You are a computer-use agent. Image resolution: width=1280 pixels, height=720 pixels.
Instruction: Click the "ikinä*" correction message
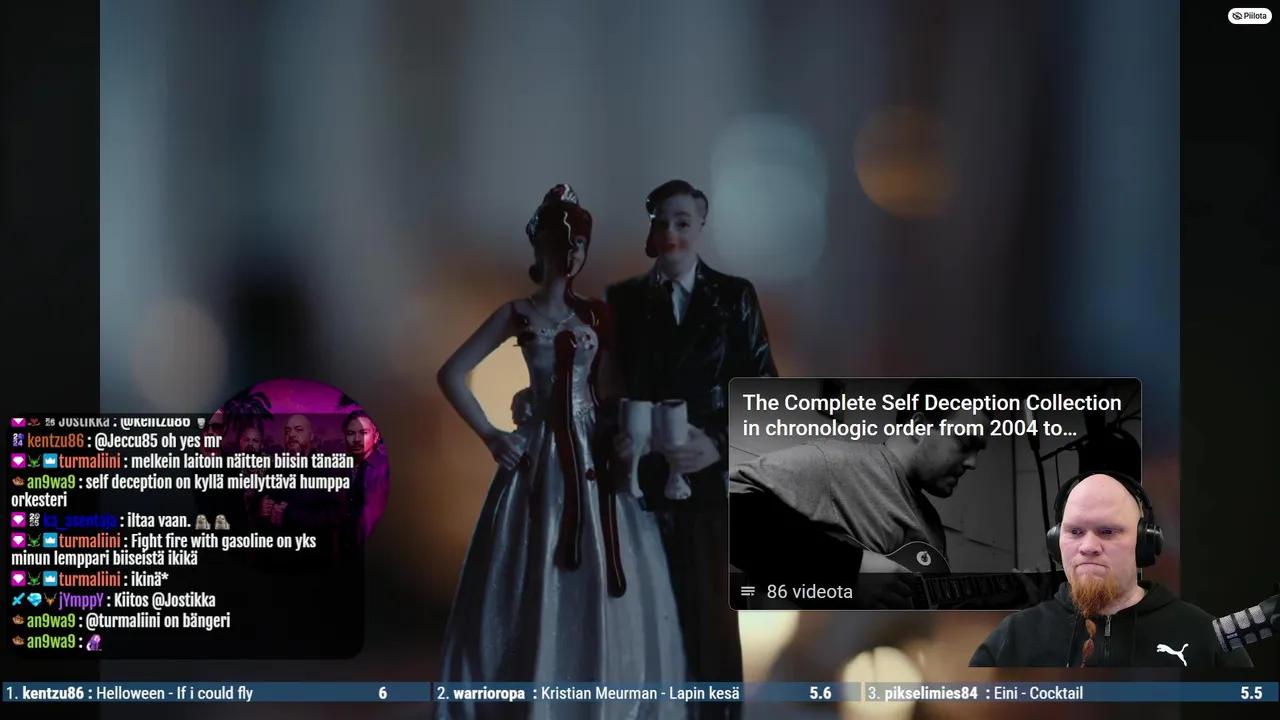coord(150,580)
